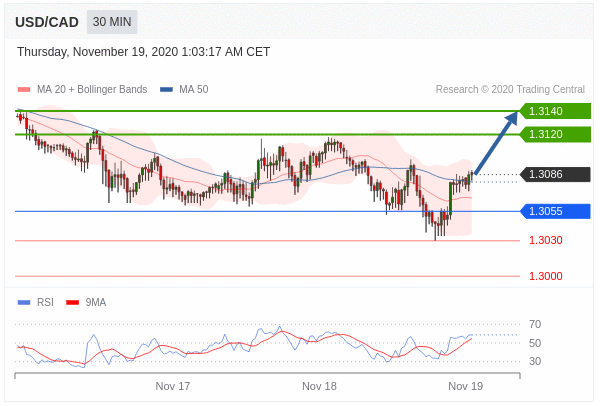Click the Nov 17 date axis label
The height and width of the screenshot is (406, 603).
point(173,386)
